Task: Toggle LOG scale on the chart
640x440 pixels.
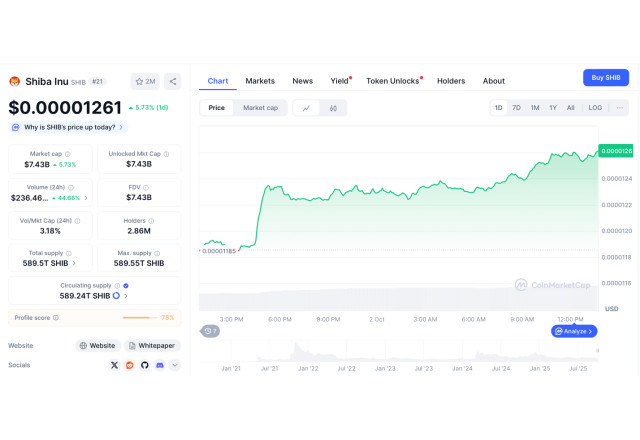Action: (x=595, y=108)
